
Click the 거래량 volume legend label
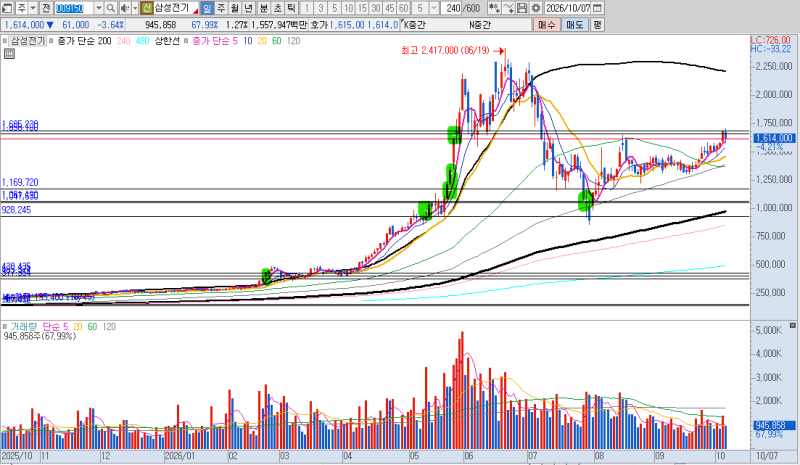pyautogui.click(x=24, y=326)
